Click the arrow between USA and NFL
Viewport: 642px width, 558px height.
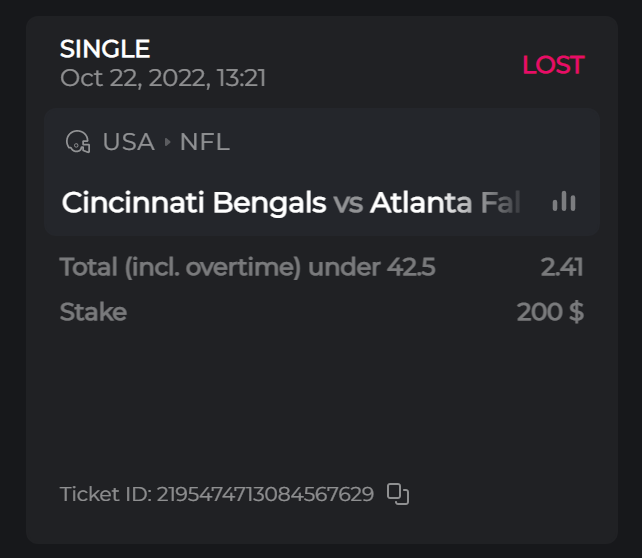pyautogui.click(x=167, y=143)
